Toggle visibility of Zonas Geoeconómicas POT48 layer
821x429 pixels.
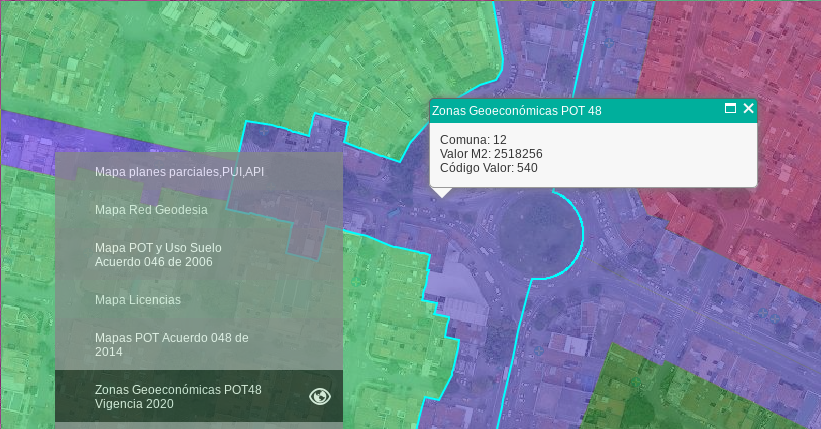pyautogui.click(x=319, y=397)
